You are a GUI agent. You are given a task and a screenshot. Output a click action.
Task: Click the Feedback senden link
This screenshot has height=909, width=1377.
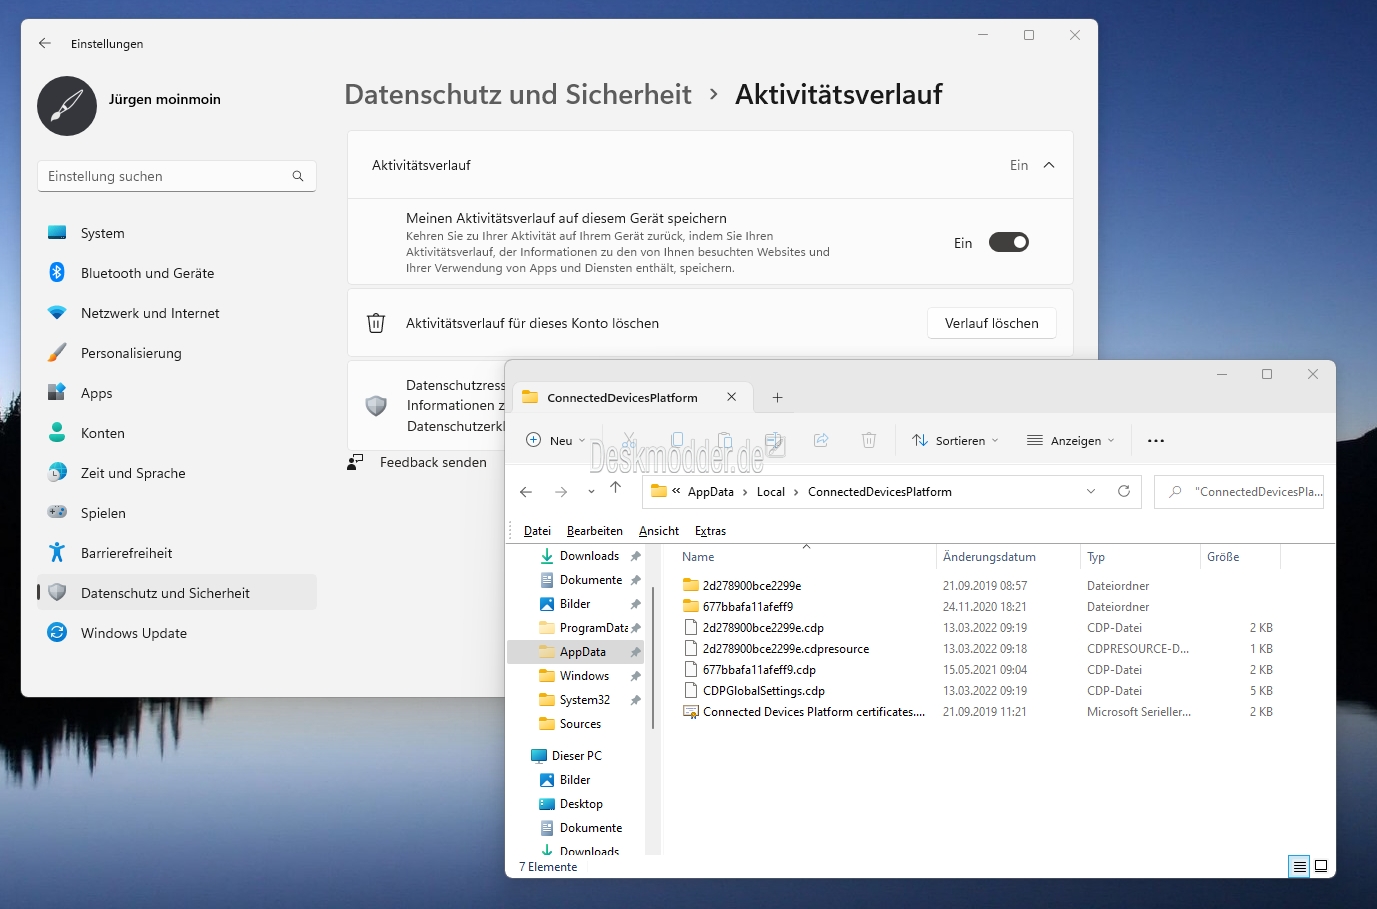[433, 462]
